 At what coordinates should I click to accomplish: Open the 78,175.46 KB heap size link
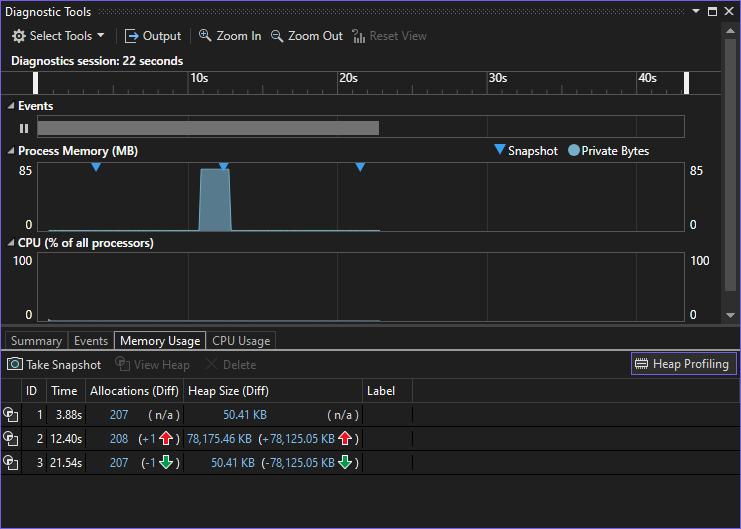(x=219, y=439)
